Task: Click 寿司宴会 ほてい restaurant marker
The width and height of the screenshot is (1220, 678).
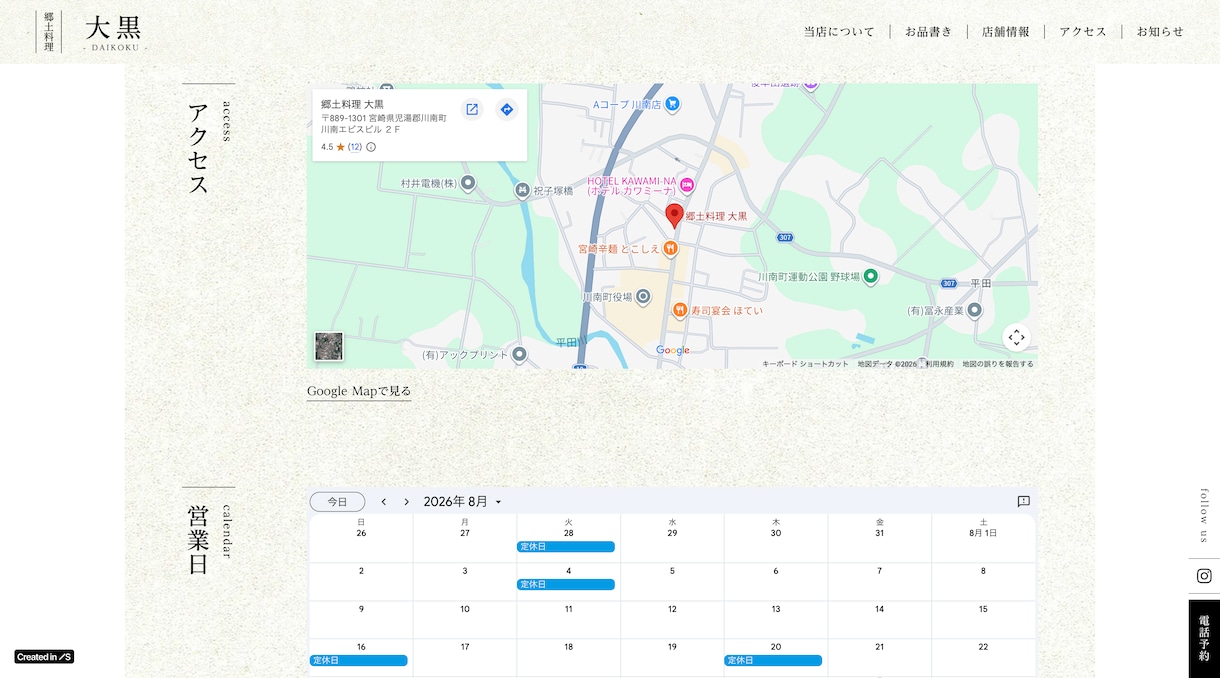Action: pyautogui.click(x=680, y=310)
